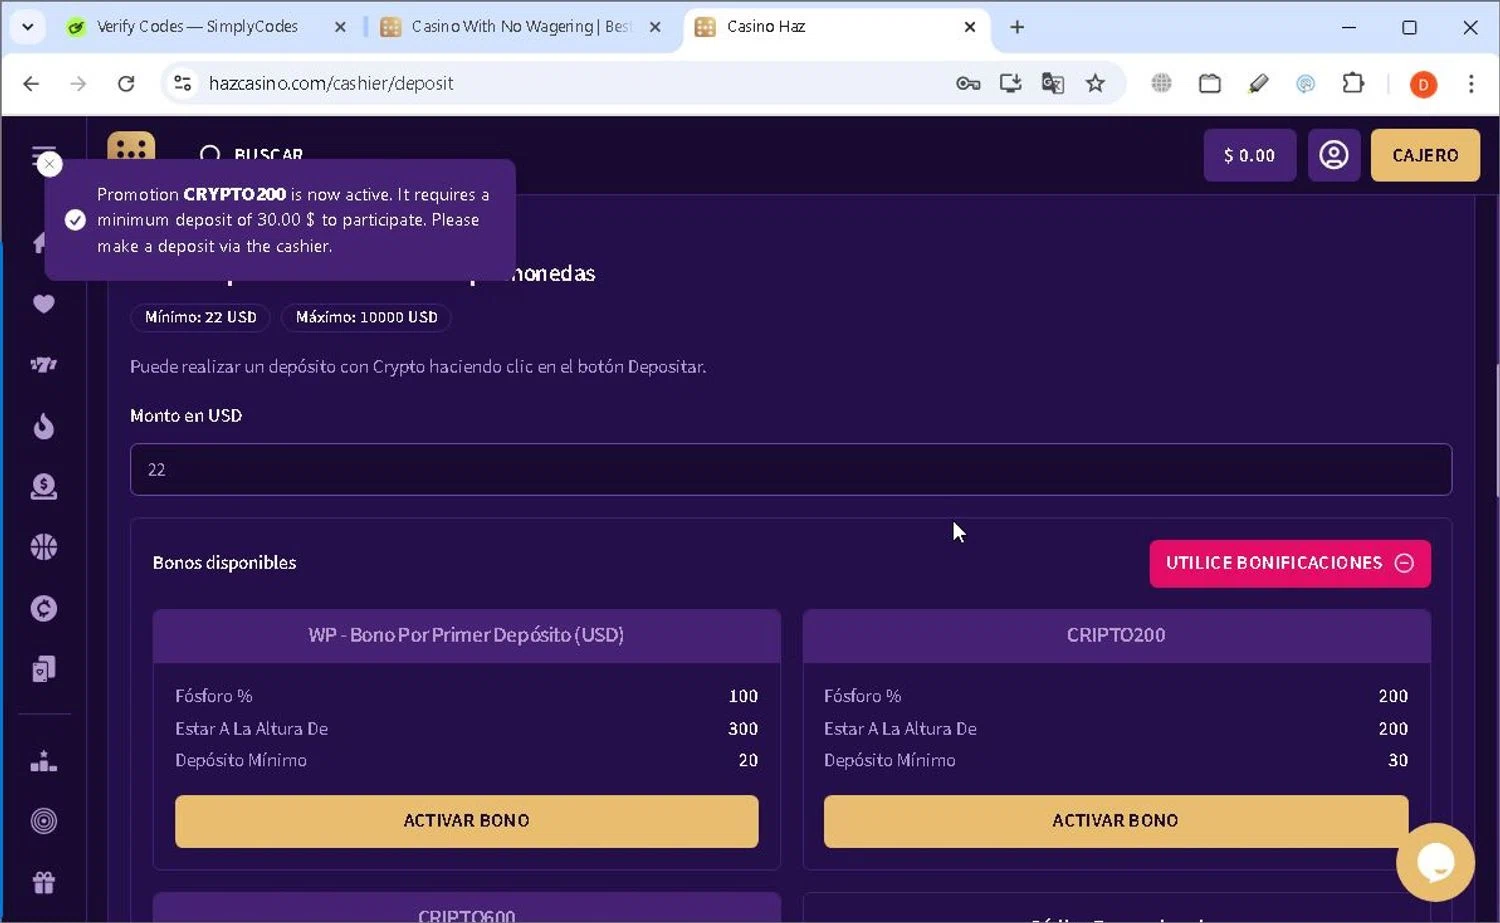Open the extensions puzzle icon
Screen dimensions: 1500x923
(x=1353, y=83)
